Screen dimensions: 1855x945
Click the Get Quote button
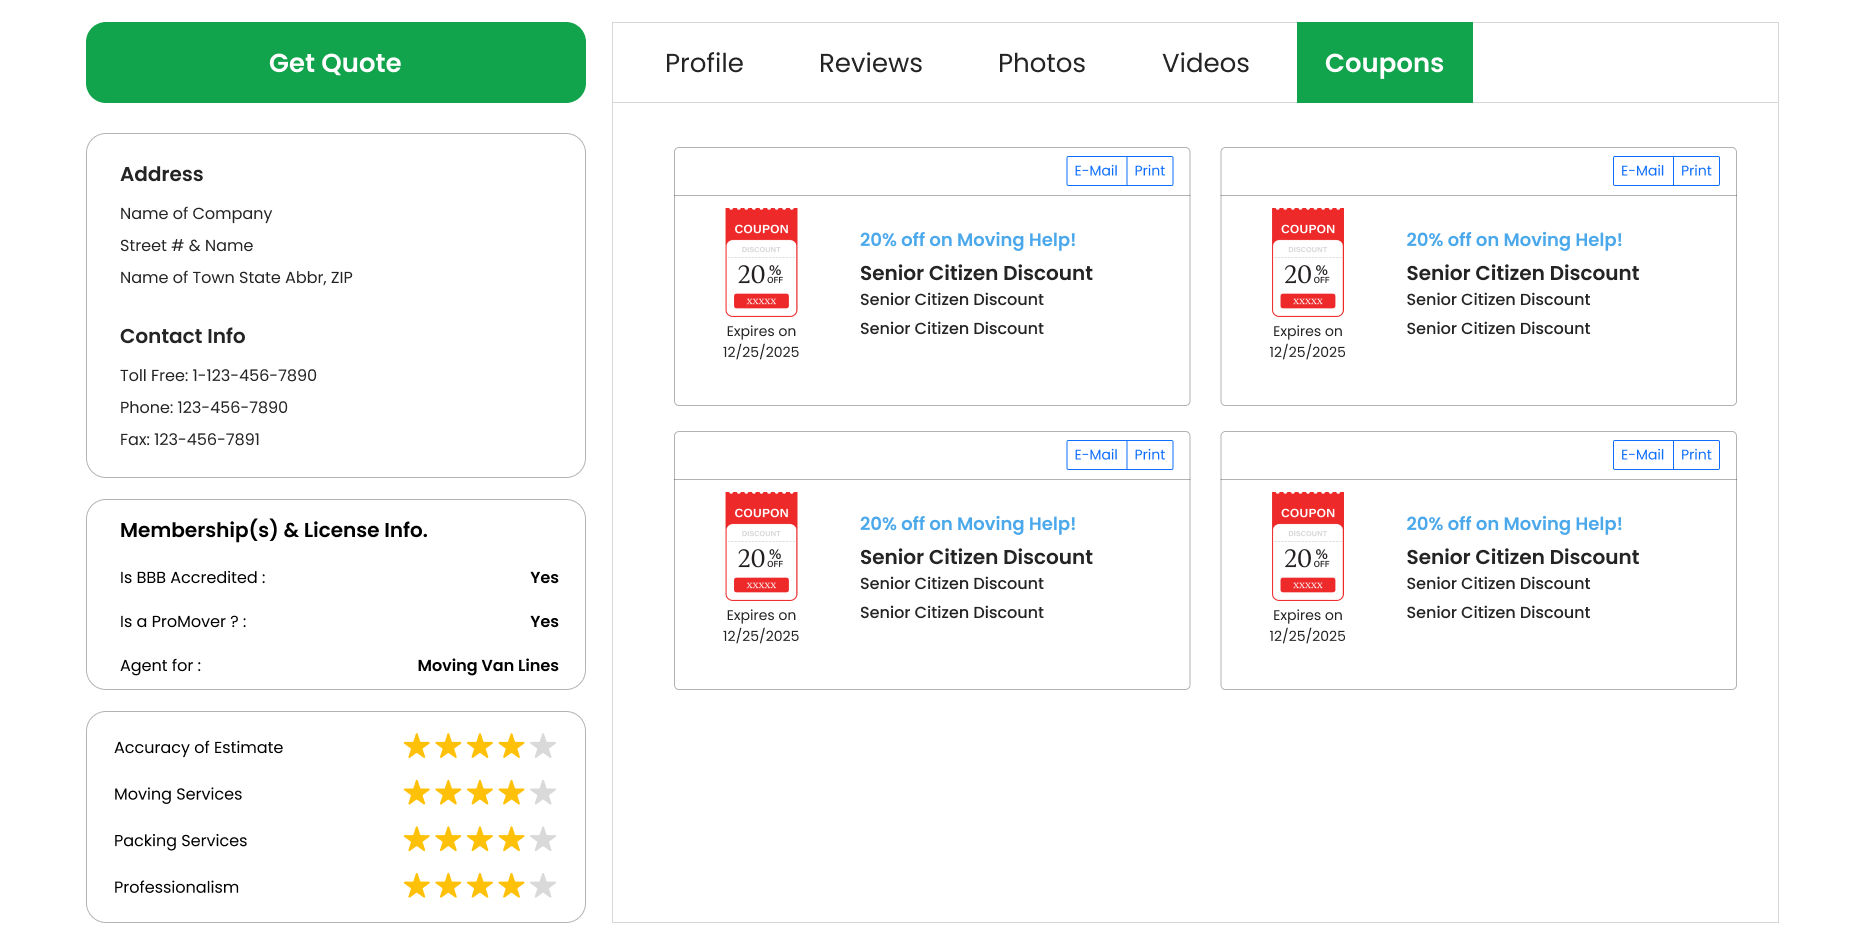point(335,62)
